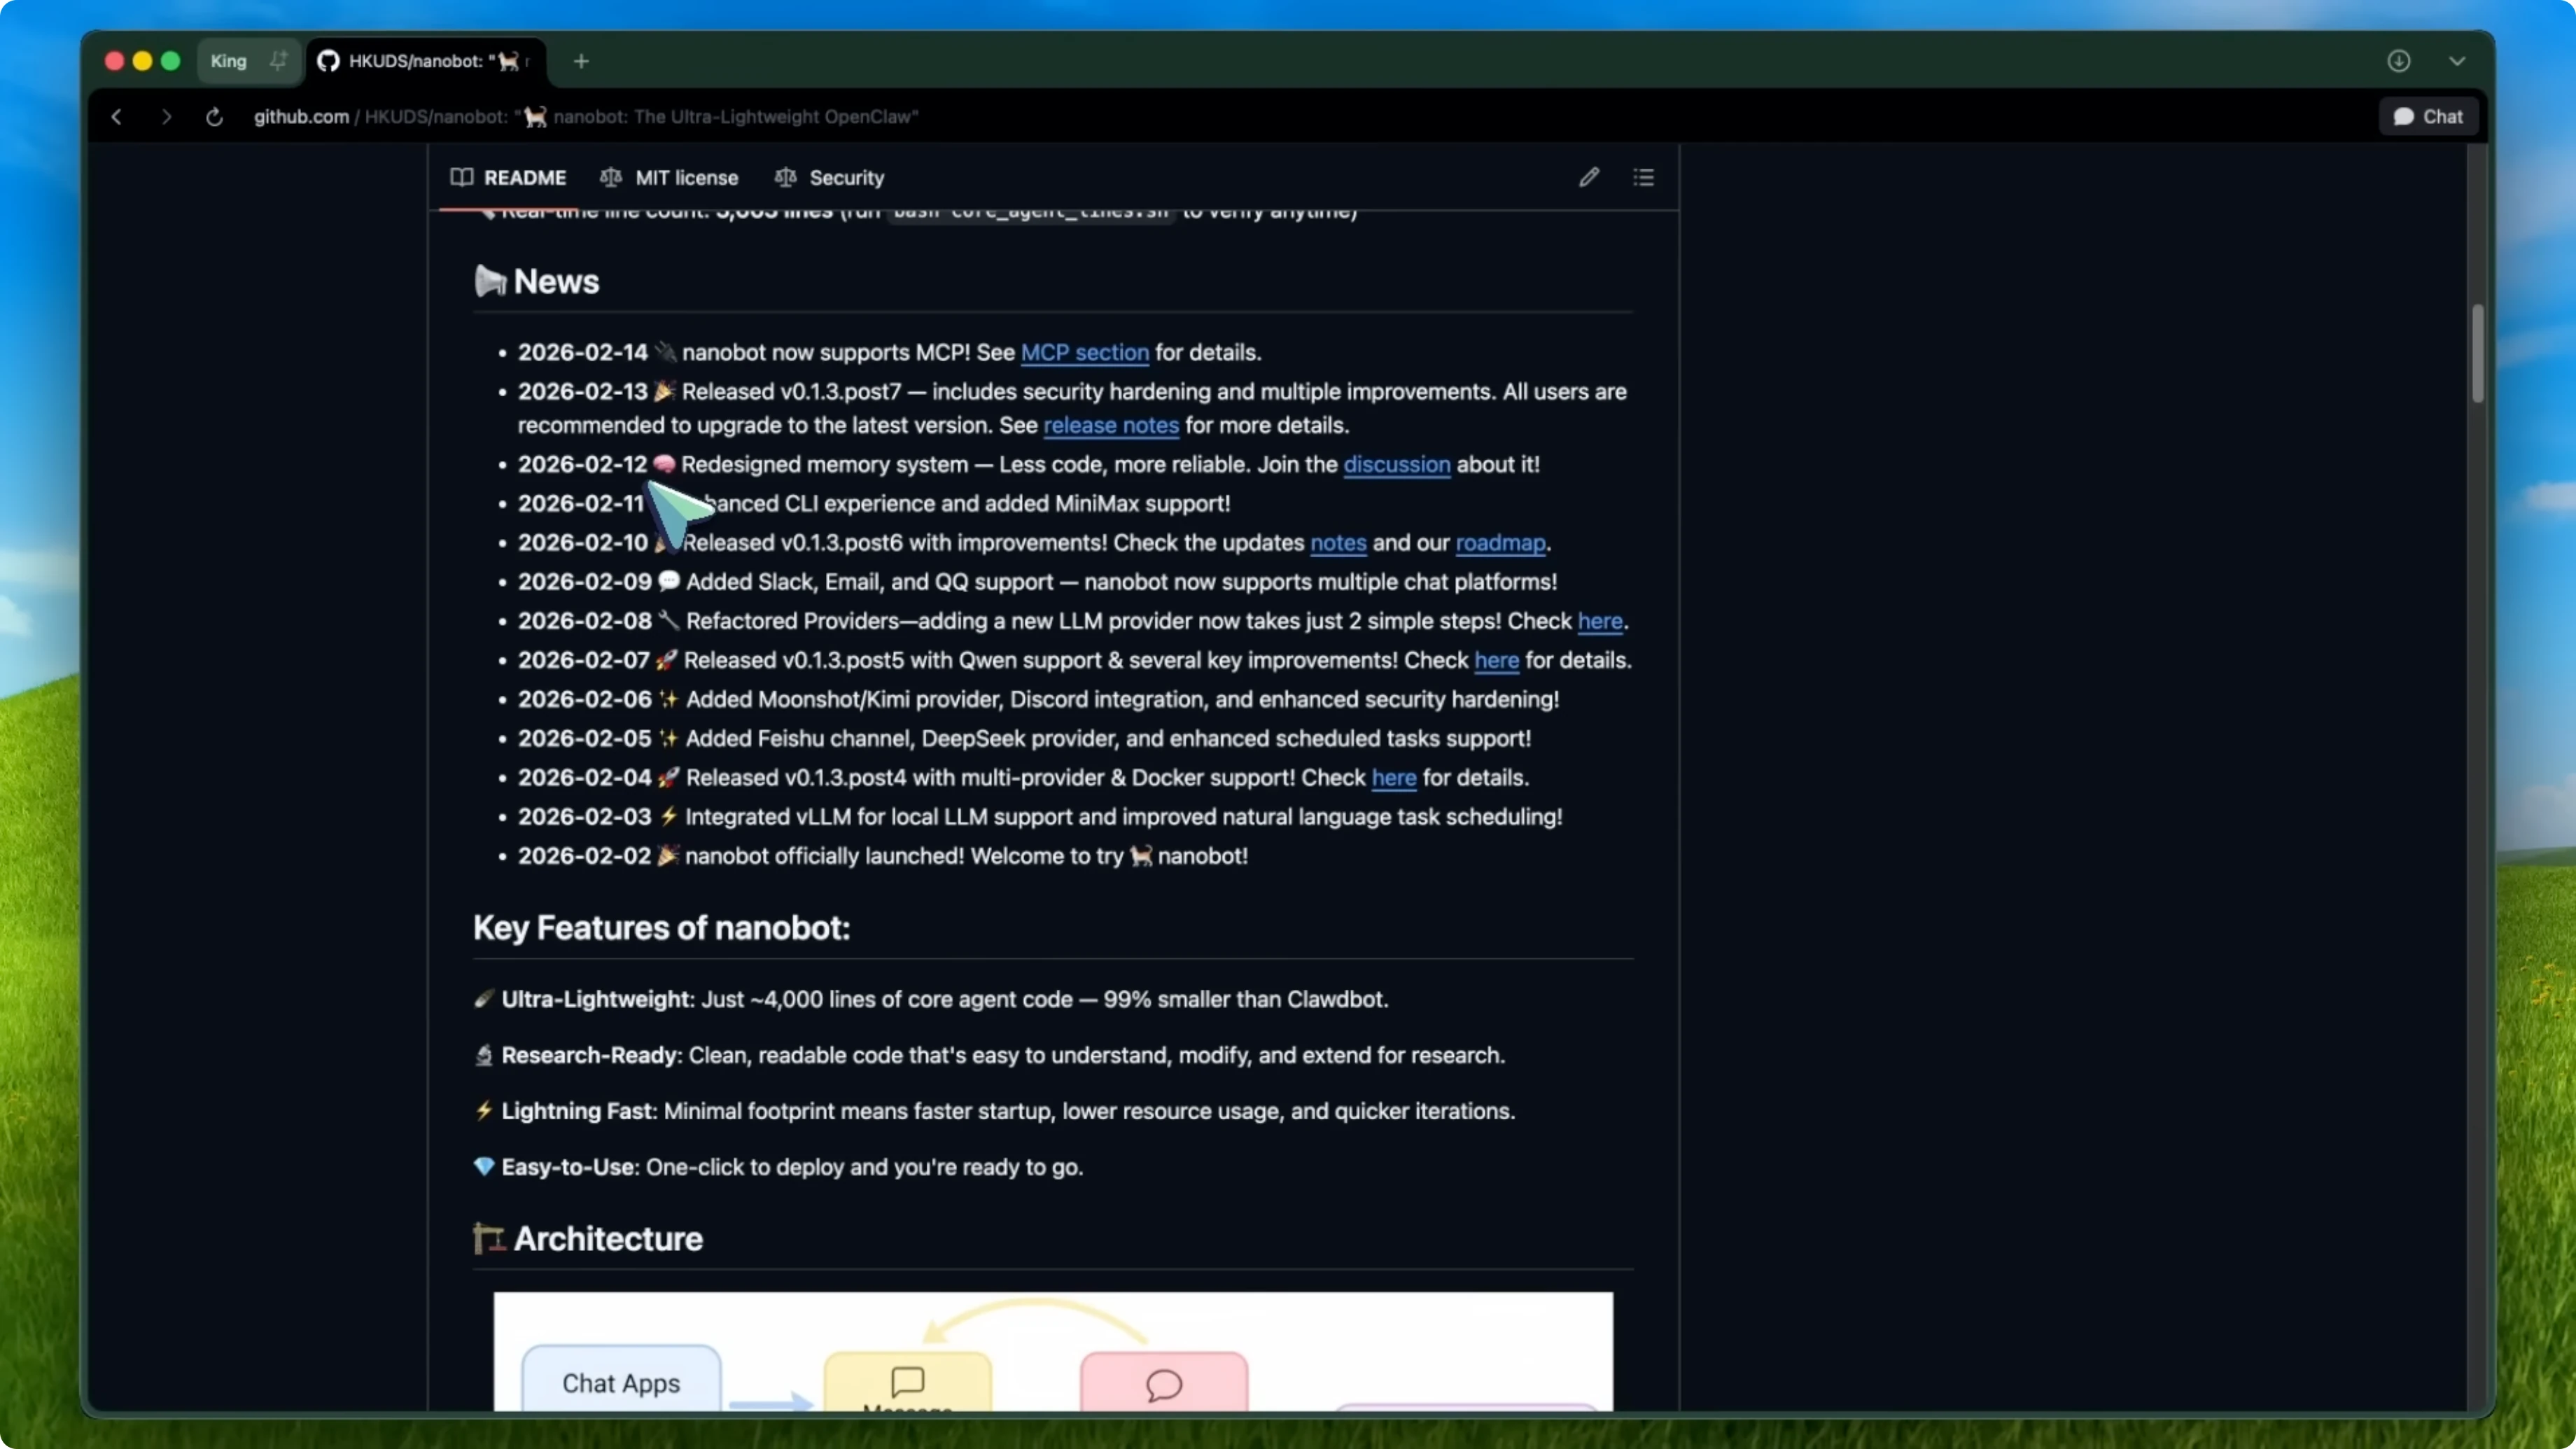Click the page reload icon
Image resolution: width=2576 pixels, height=1449 pixels.
point(214,116)
